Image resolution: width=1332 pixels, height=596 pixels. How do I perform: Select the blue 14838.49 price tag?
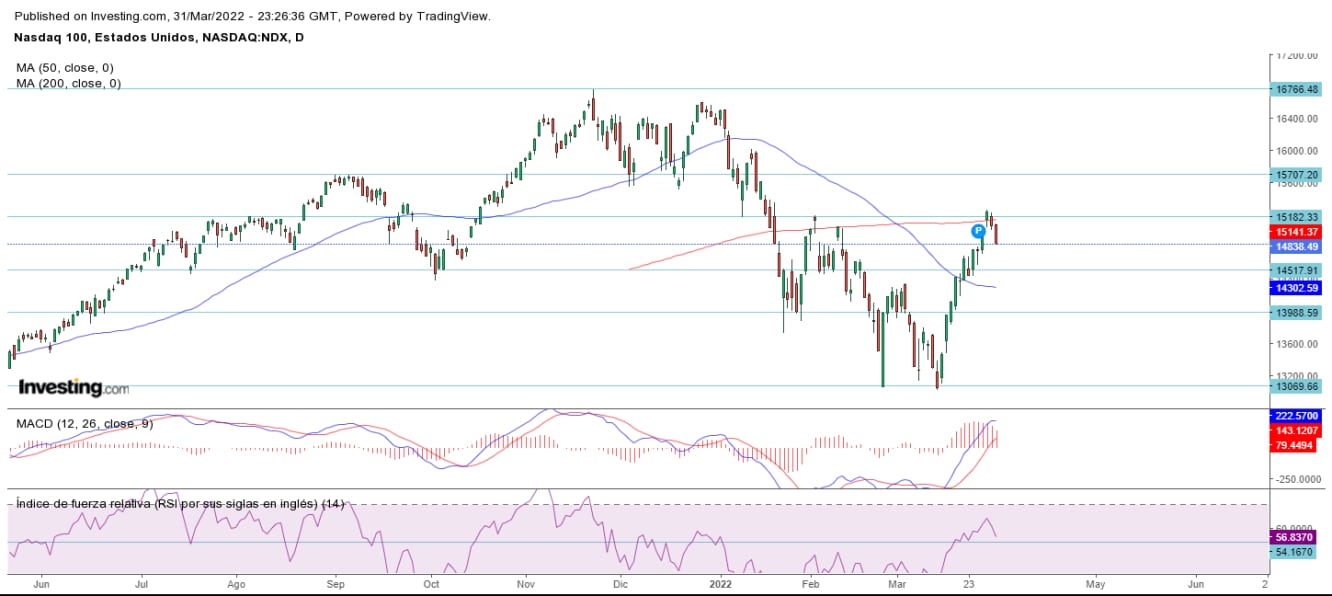[1297, 246]
